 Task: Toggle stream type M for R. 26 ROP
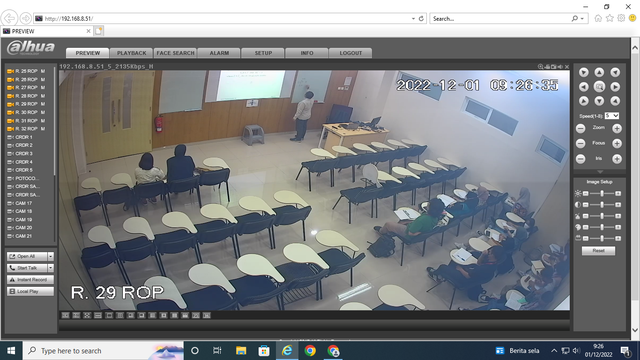click(x=43, y=79)
